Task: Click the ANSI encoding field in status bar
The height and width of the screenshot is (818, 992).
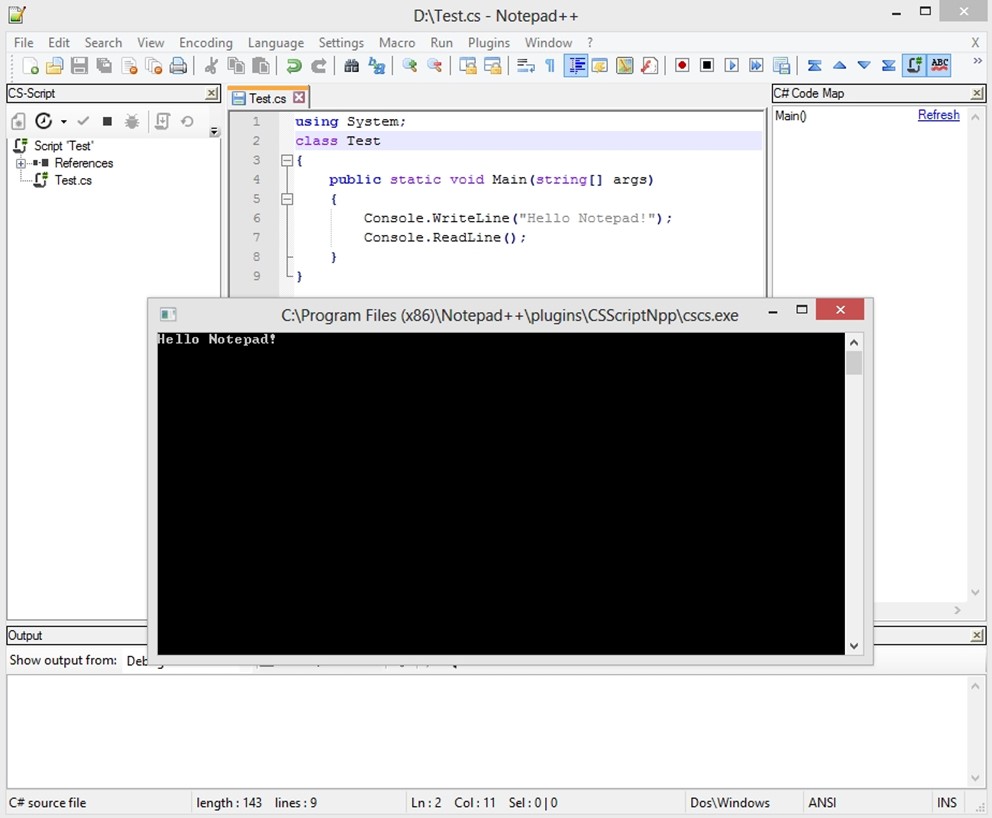Action: tap(822, 802)
